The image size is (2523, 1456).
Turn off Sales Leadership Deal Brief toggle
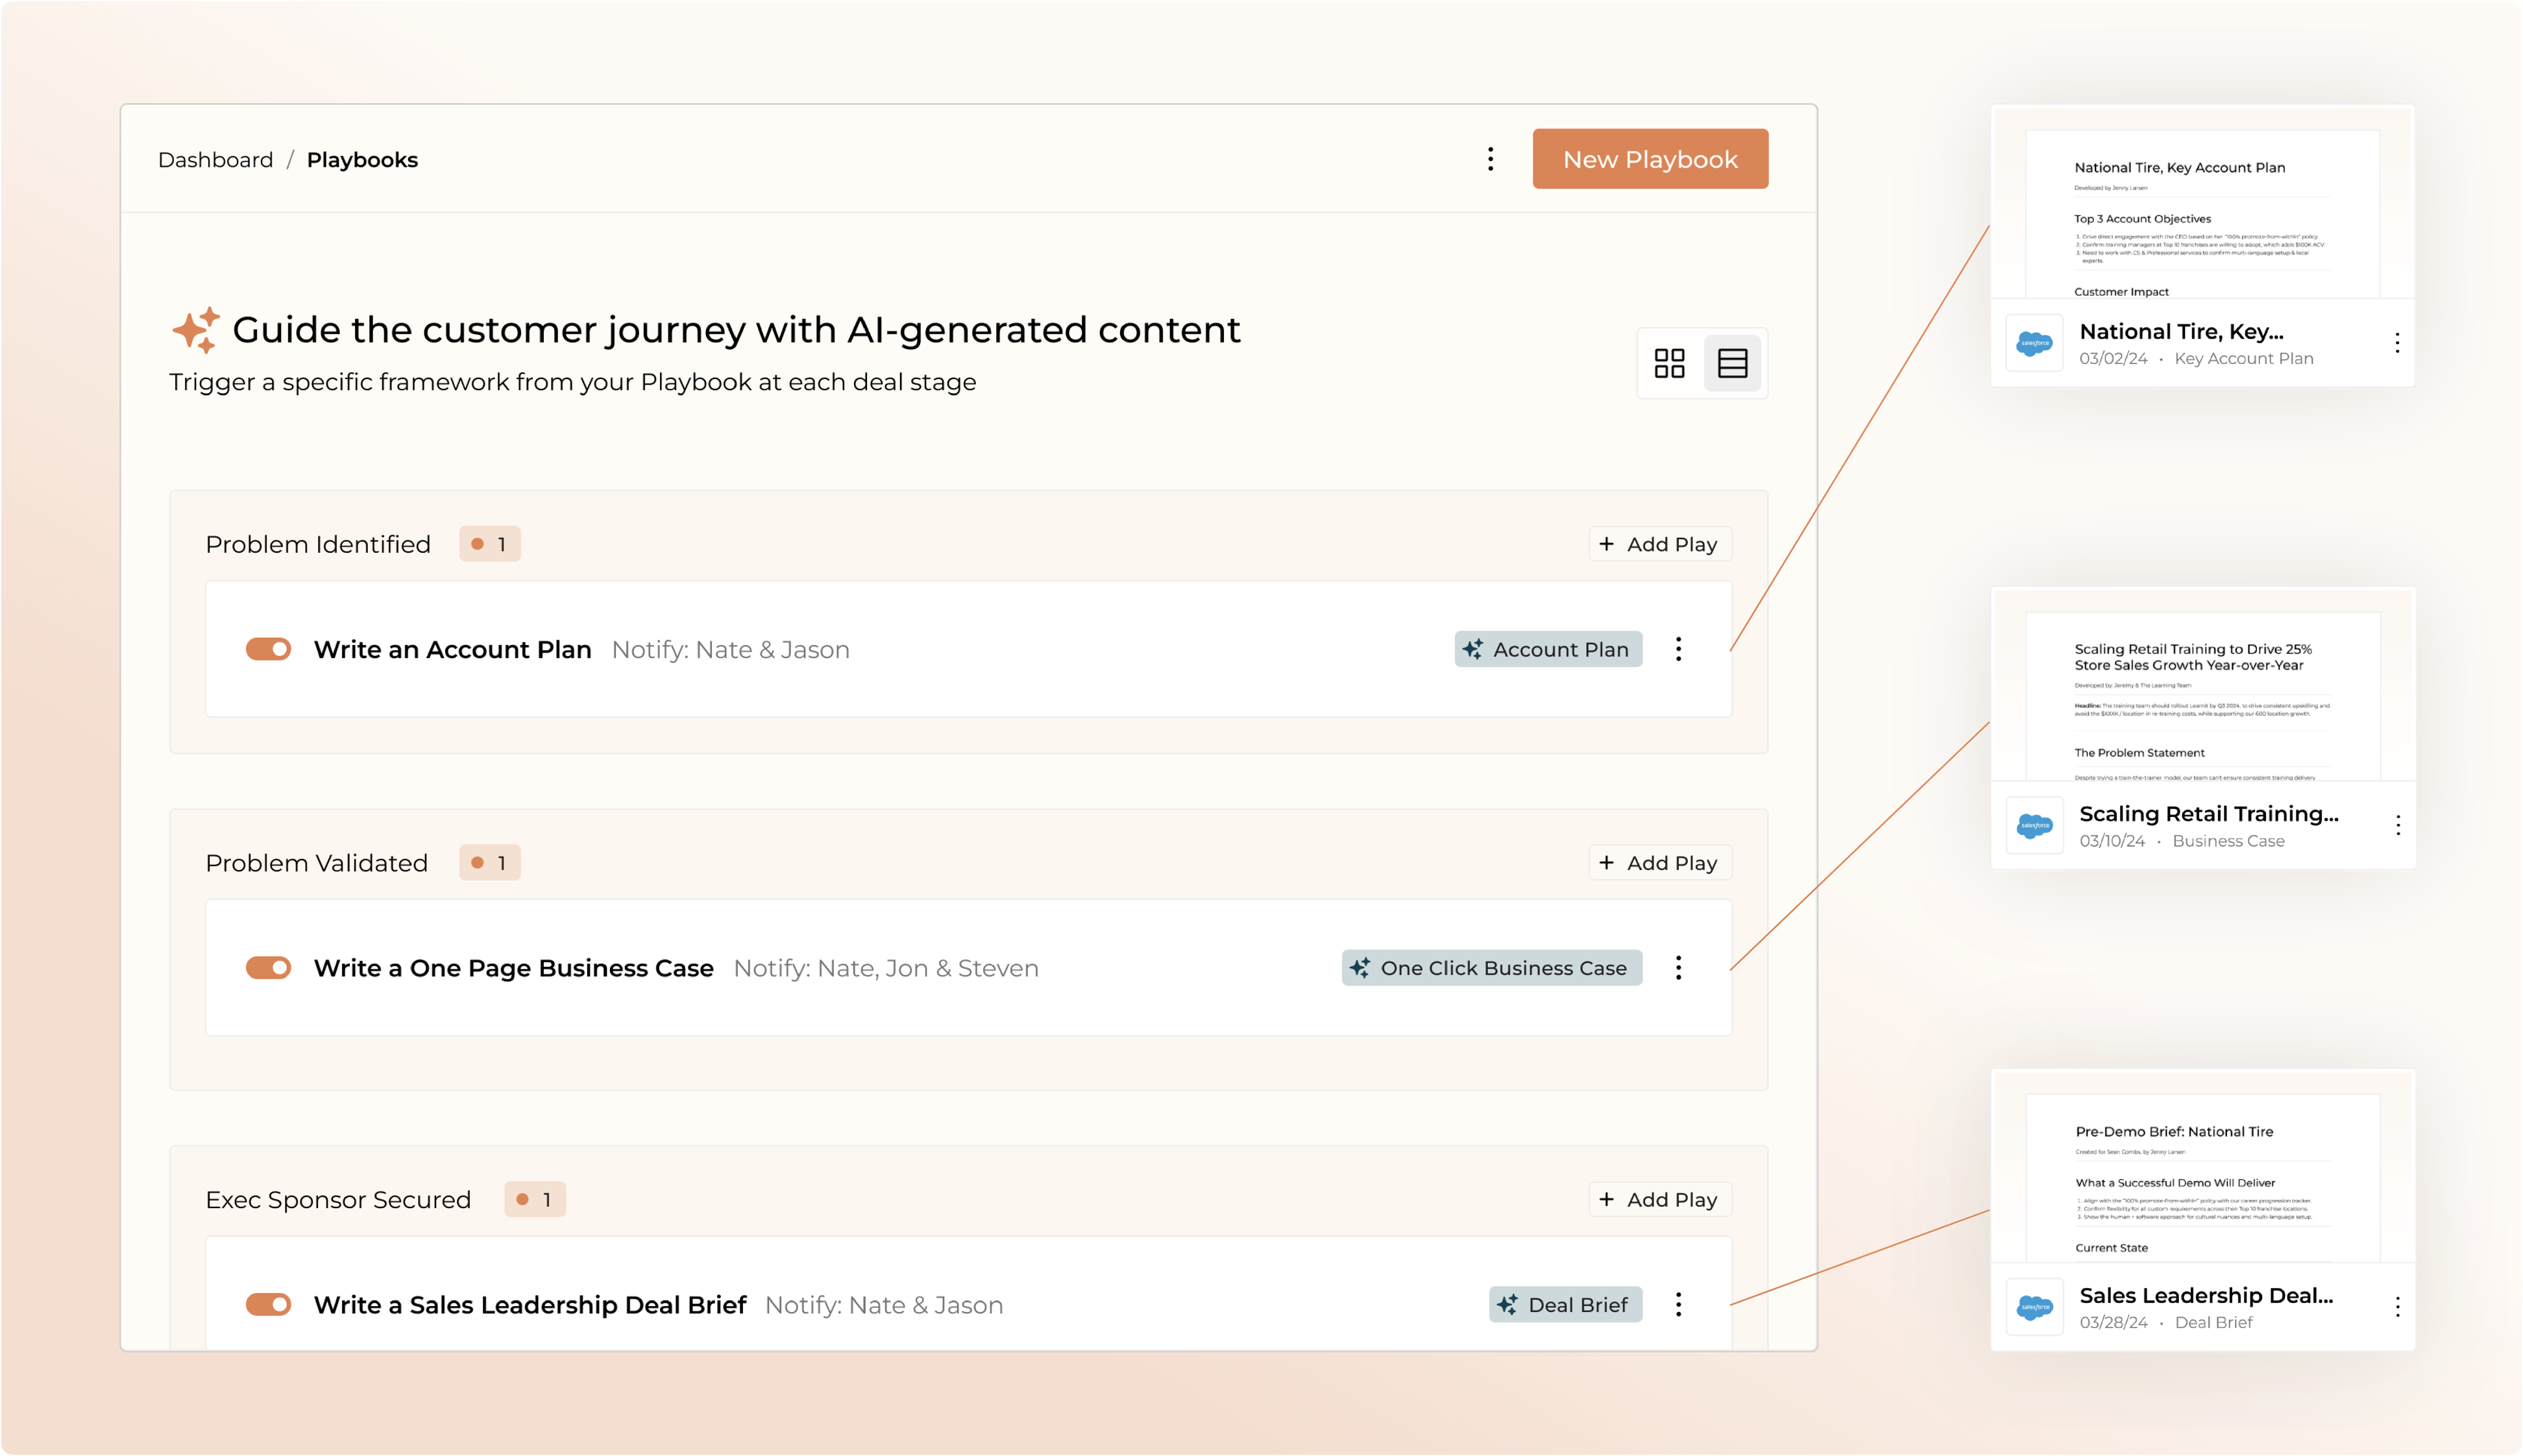268,1304
